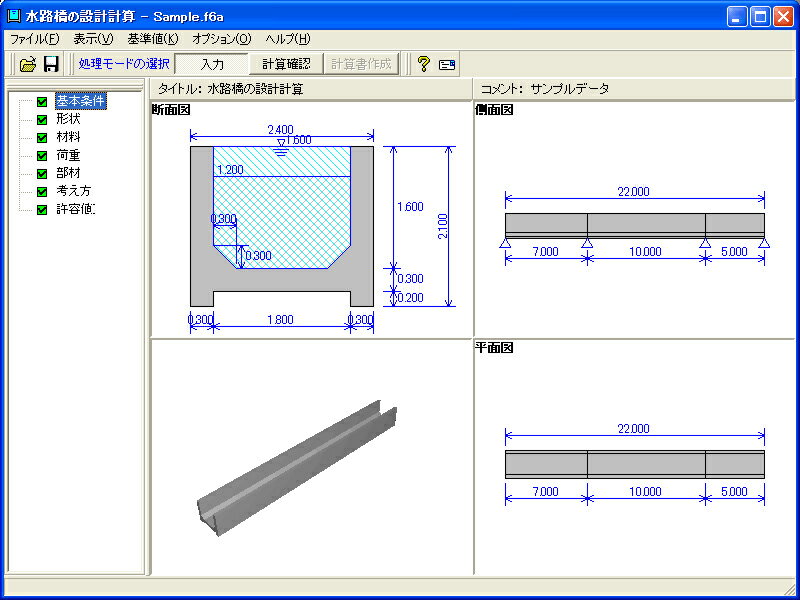This screenshot has height=600, width=800.
Task: Click the open file folder icon
Action: 28,64
